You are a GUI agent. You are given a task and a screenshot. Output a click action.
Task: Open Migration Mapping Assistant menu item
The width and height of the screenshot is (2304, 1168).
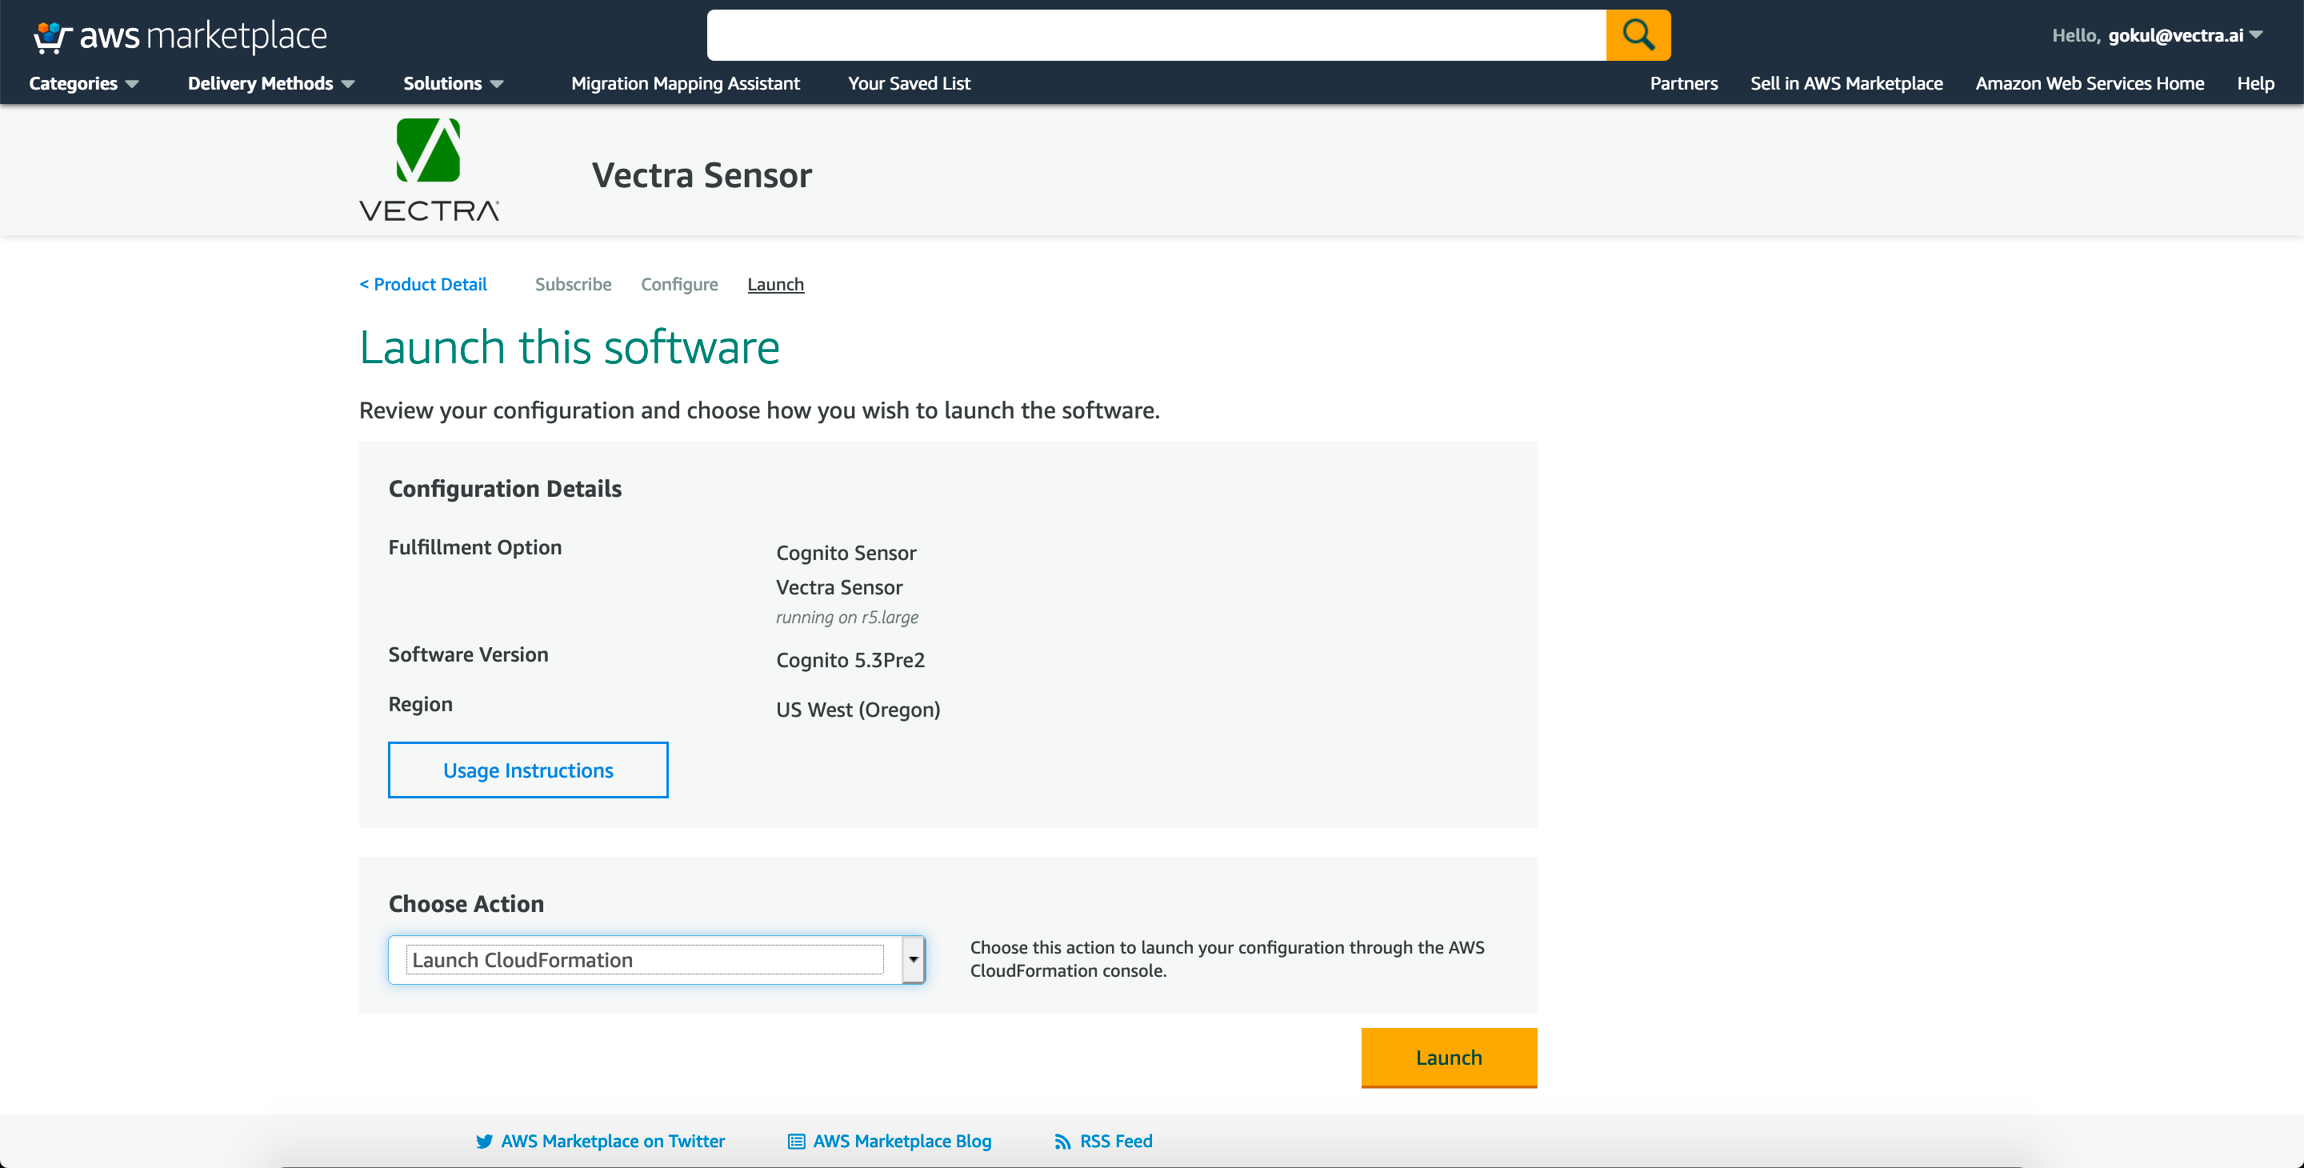(x=685, y=83)
